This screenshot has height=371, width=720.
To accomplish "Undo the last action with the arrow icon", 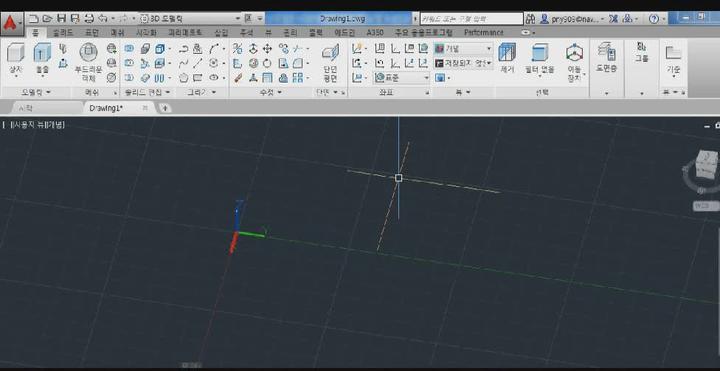I will point(103,19).
